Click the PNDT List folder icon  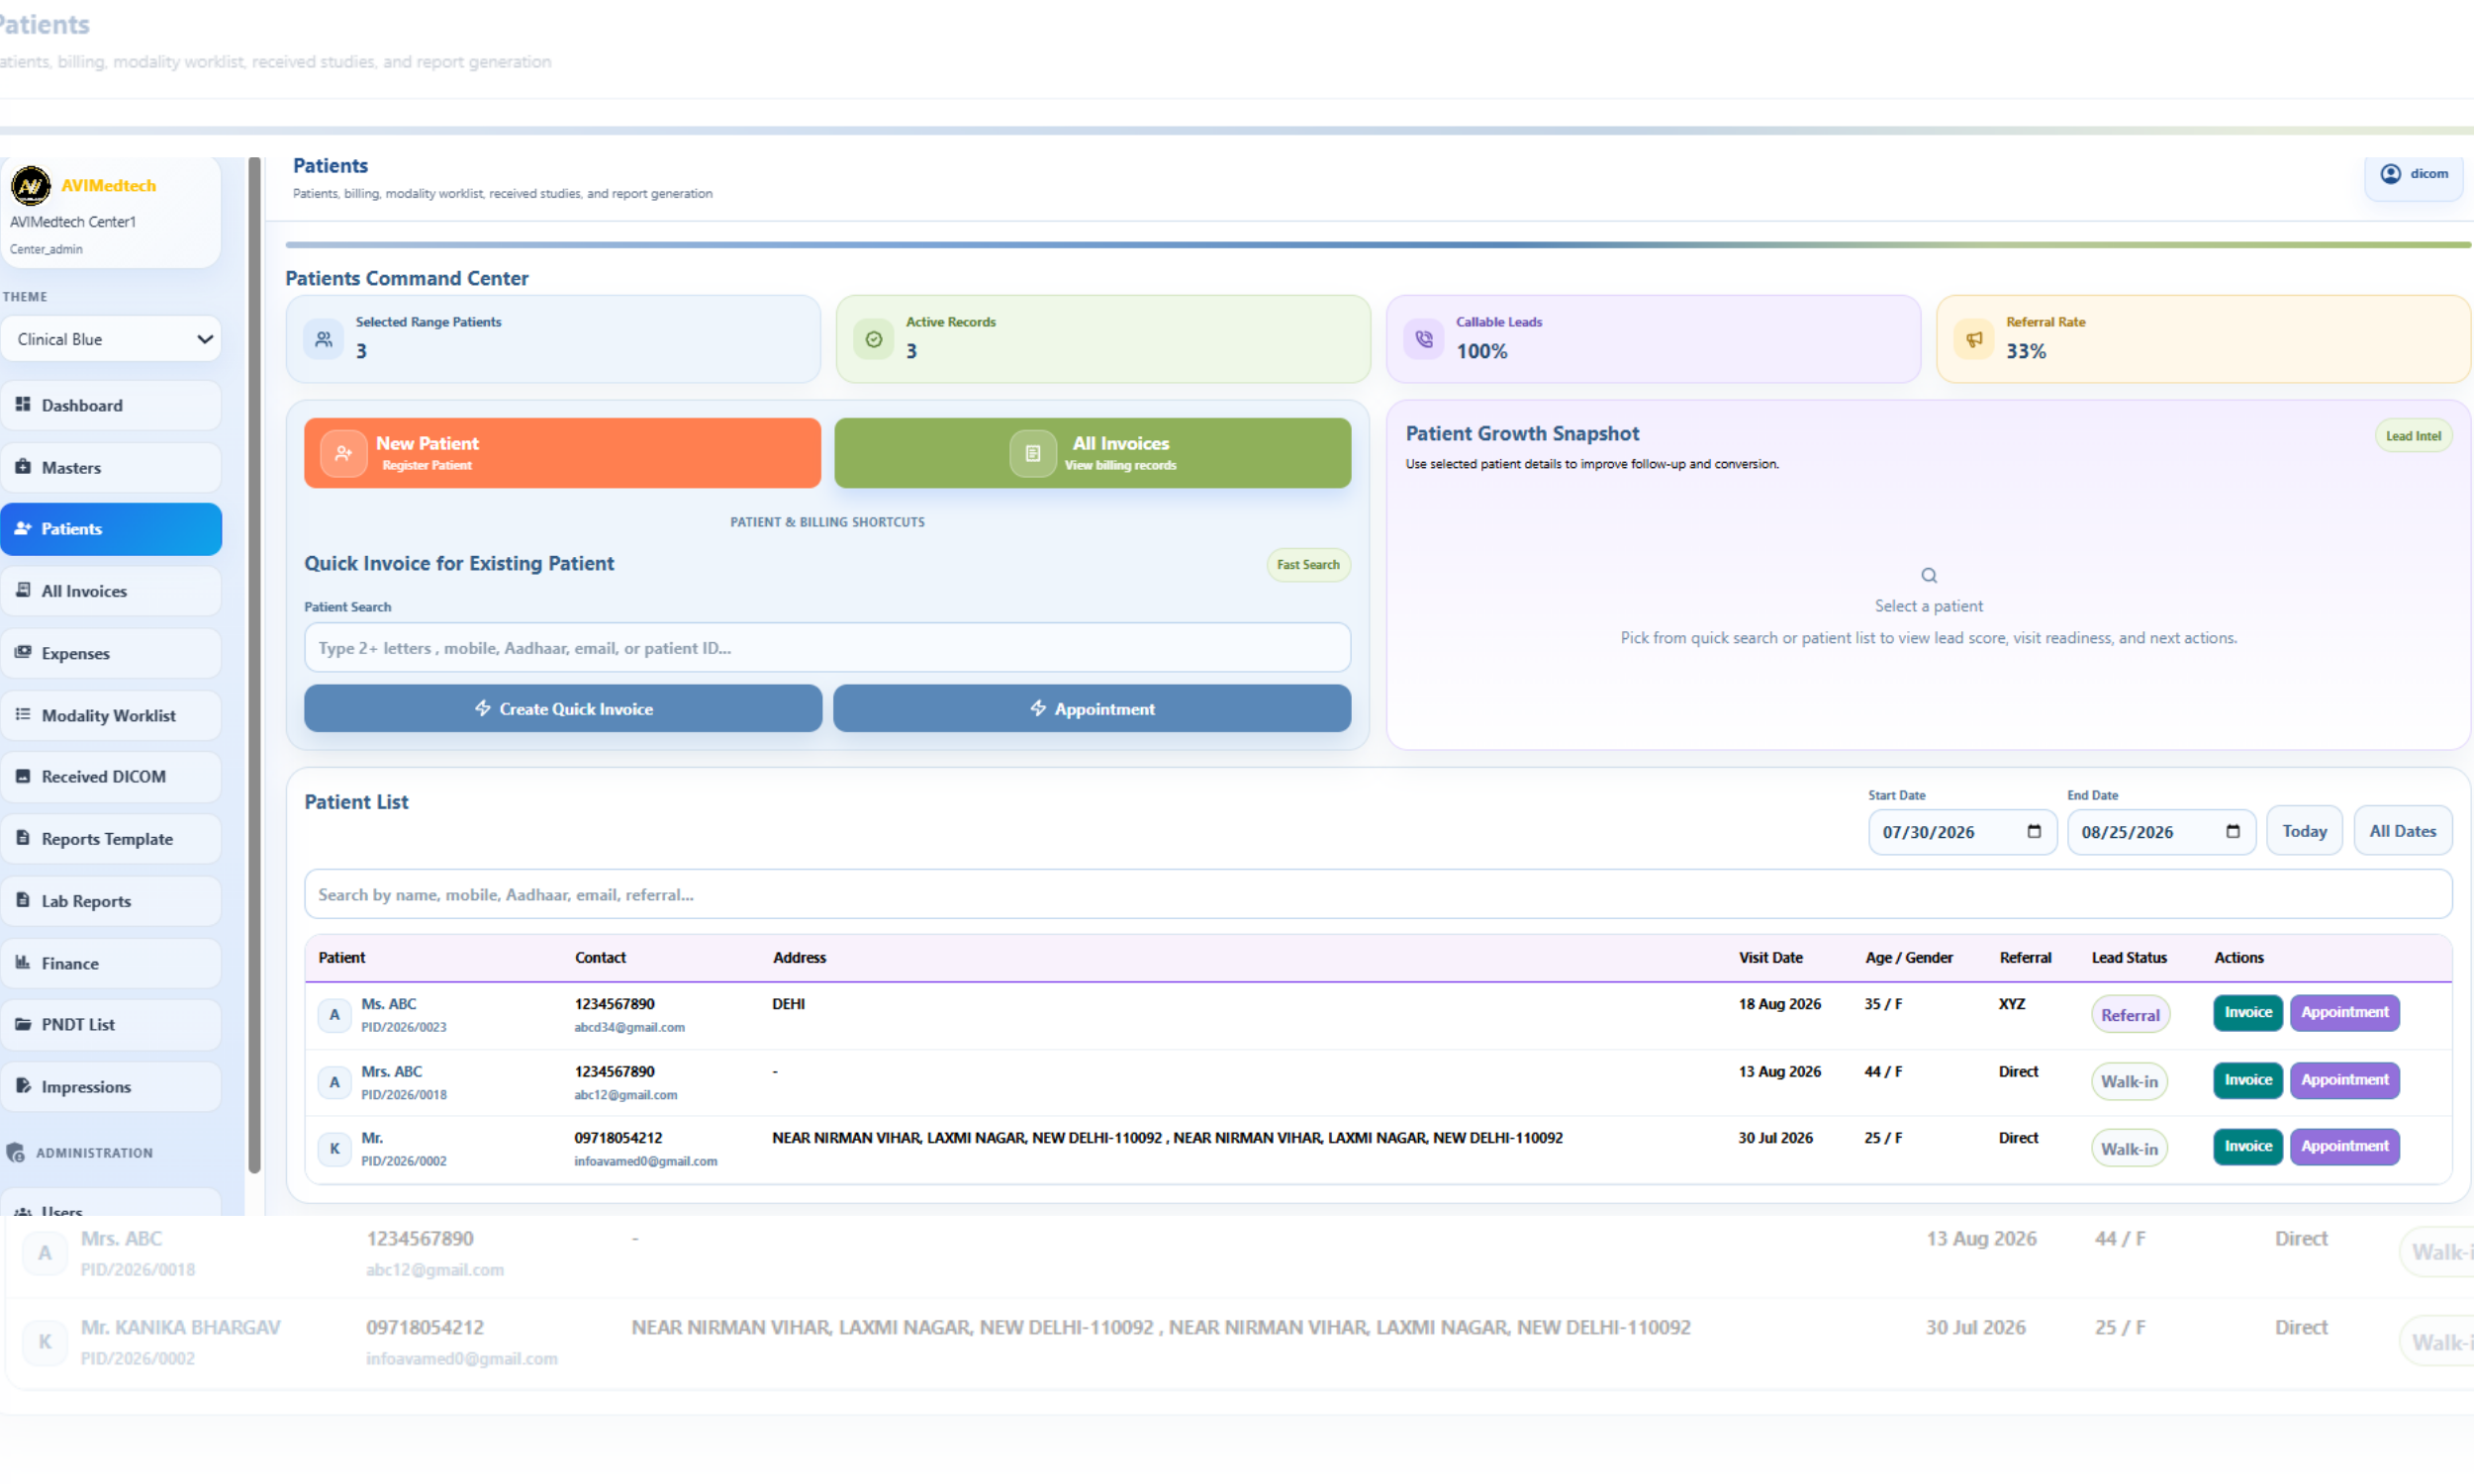coord(23,1024)
